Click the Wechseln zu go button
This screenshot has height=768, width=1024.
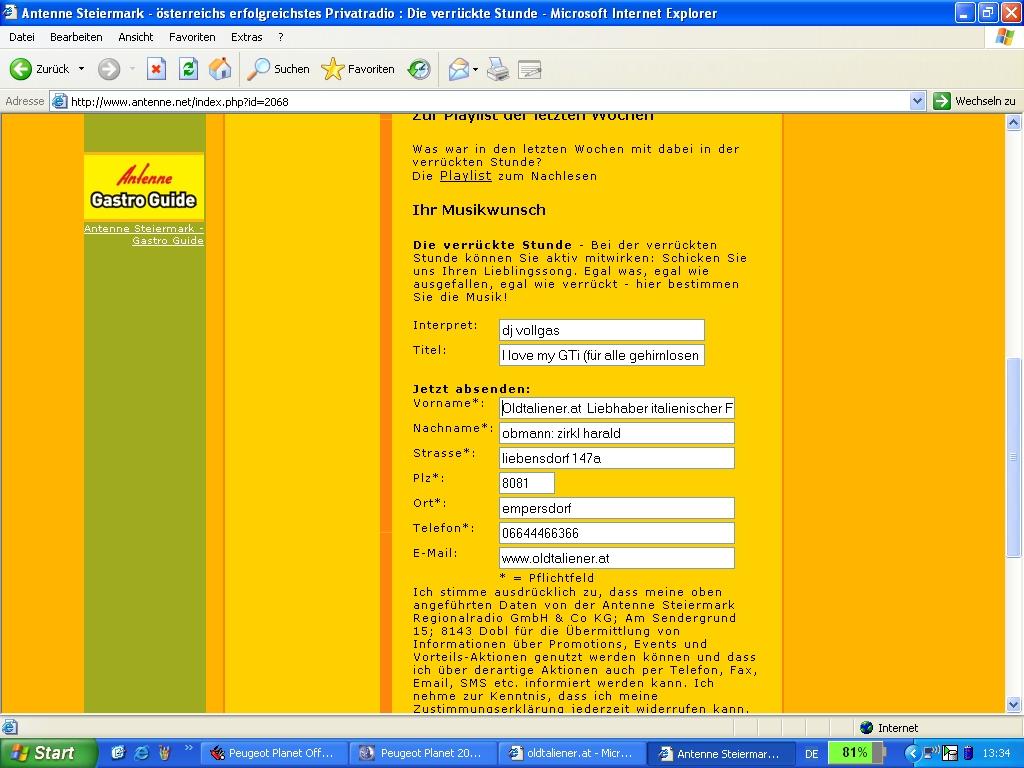(974, 101)
